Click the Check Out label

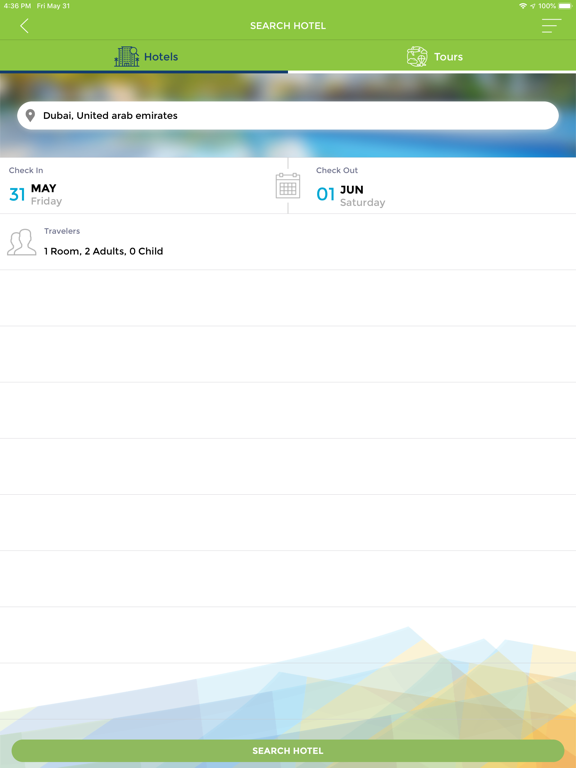tap(337, 170)
